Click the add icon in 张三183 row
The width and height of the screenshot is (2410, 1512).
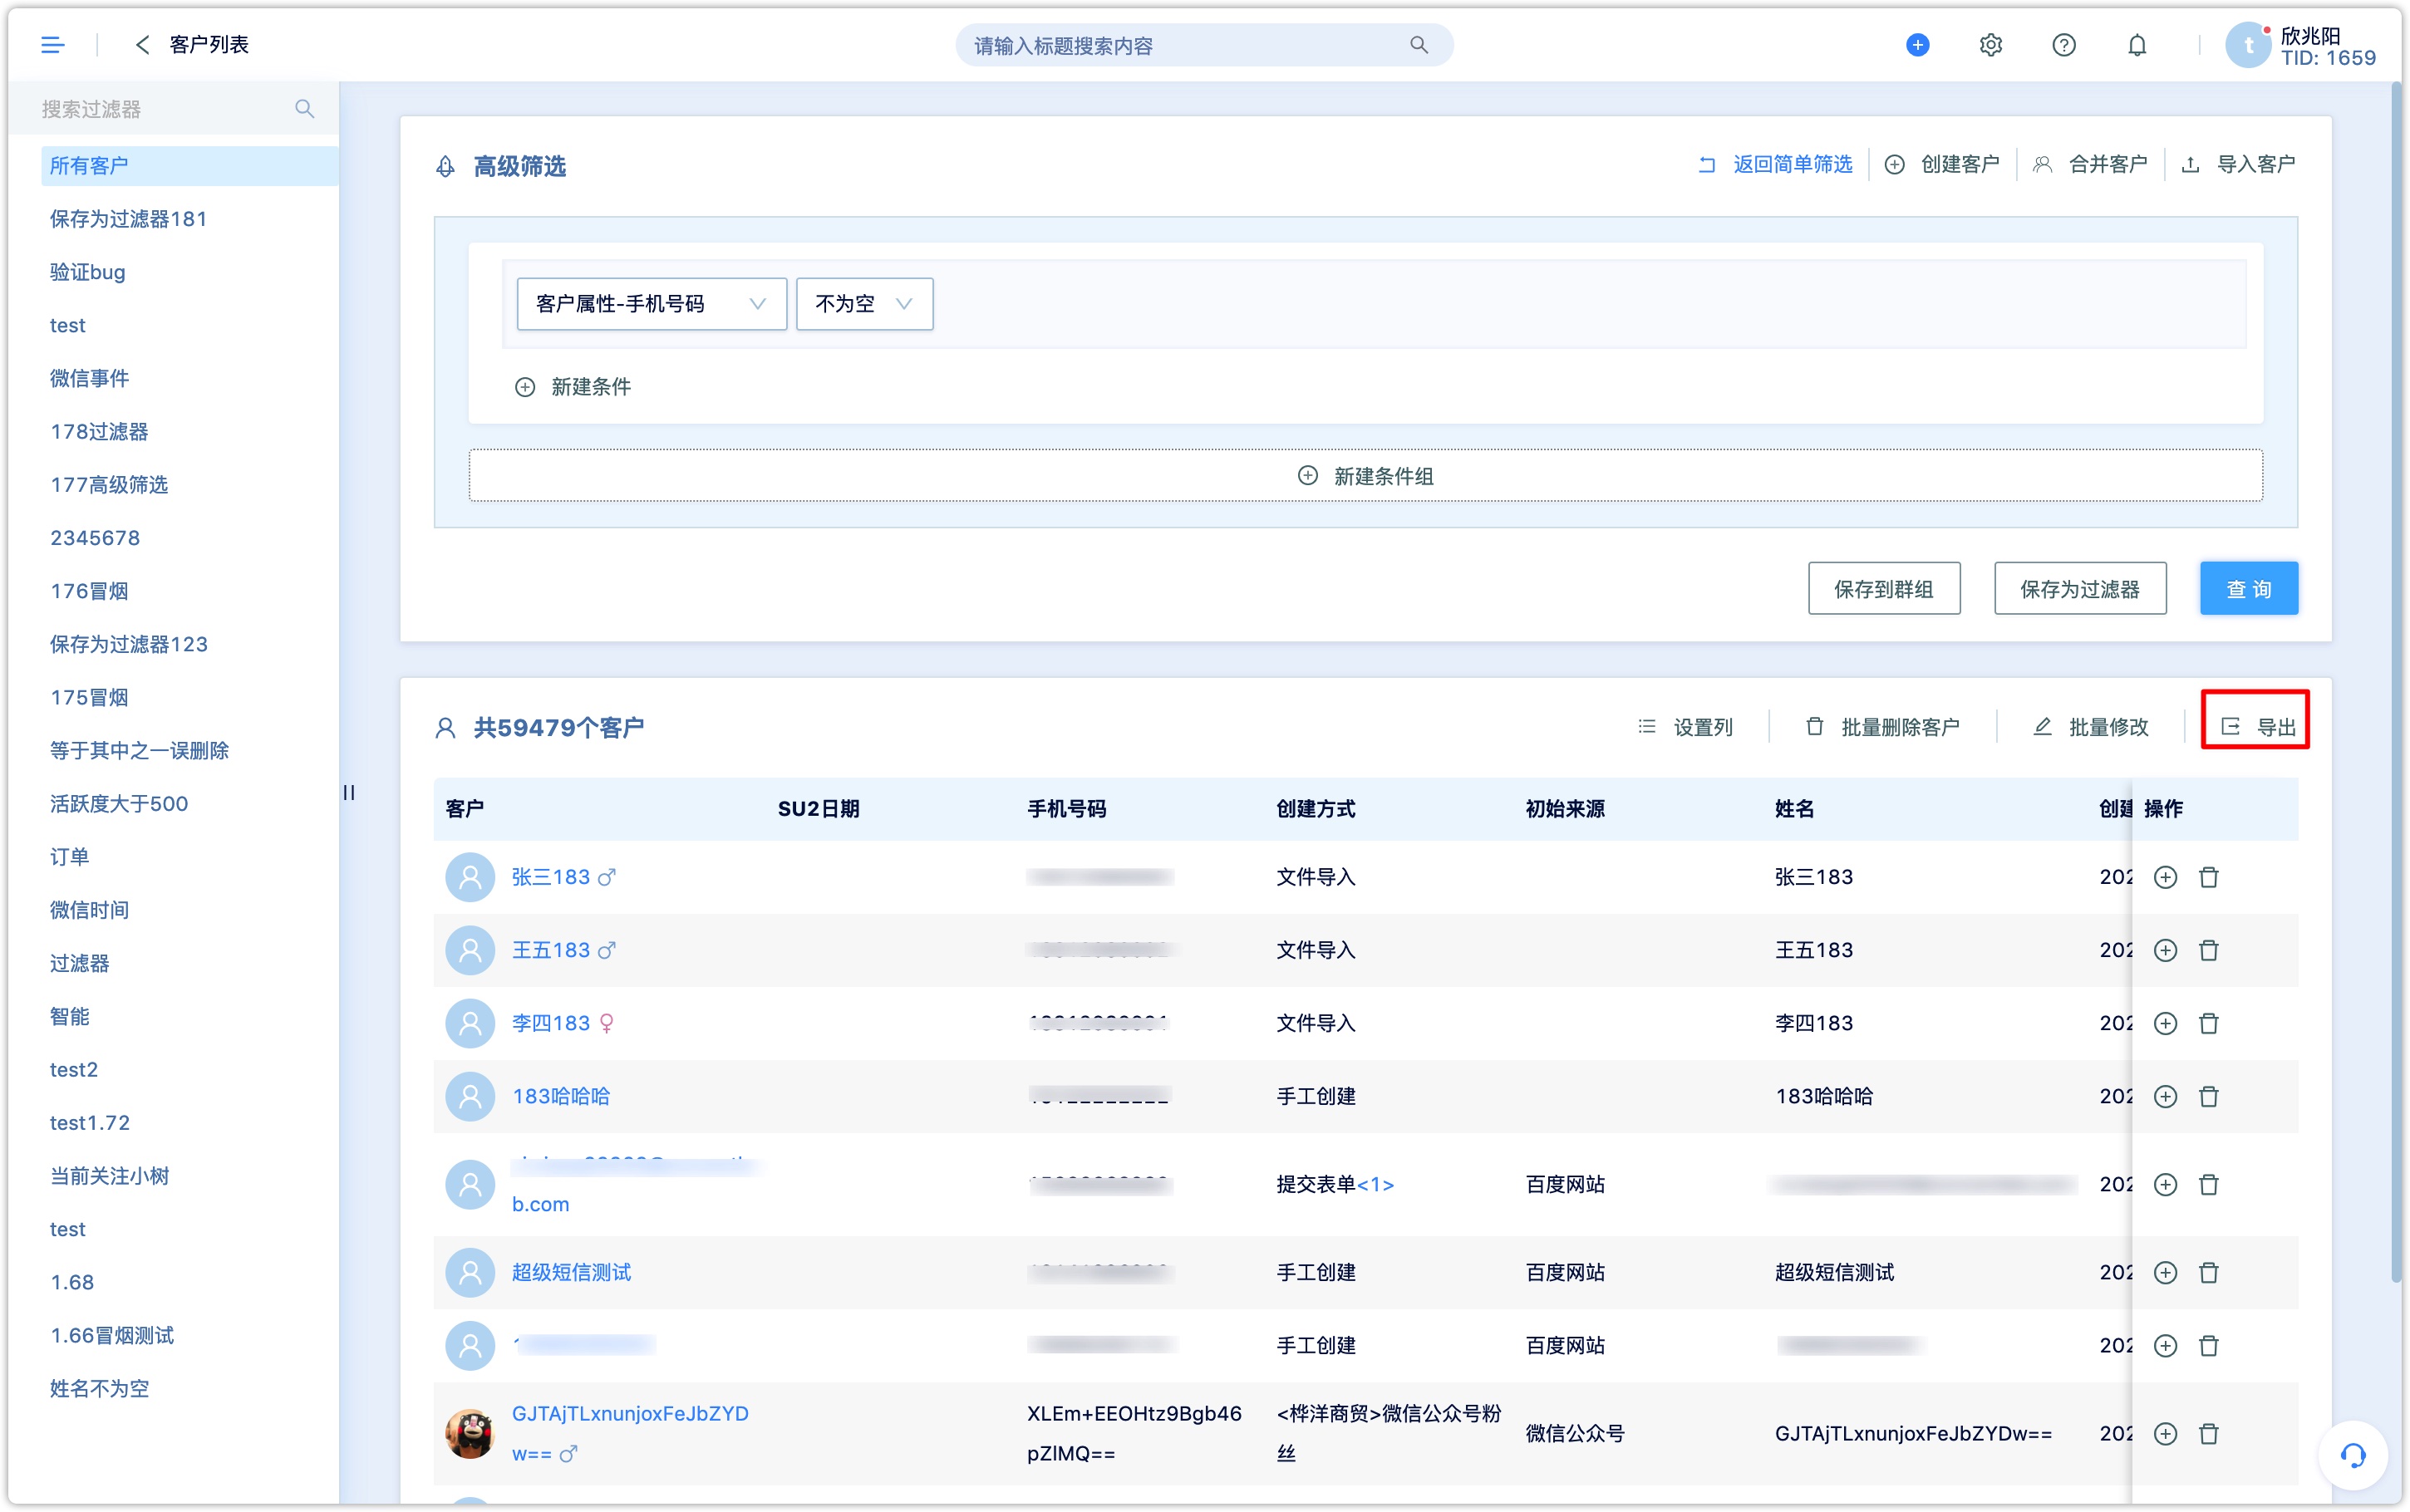coord(2165,877)
